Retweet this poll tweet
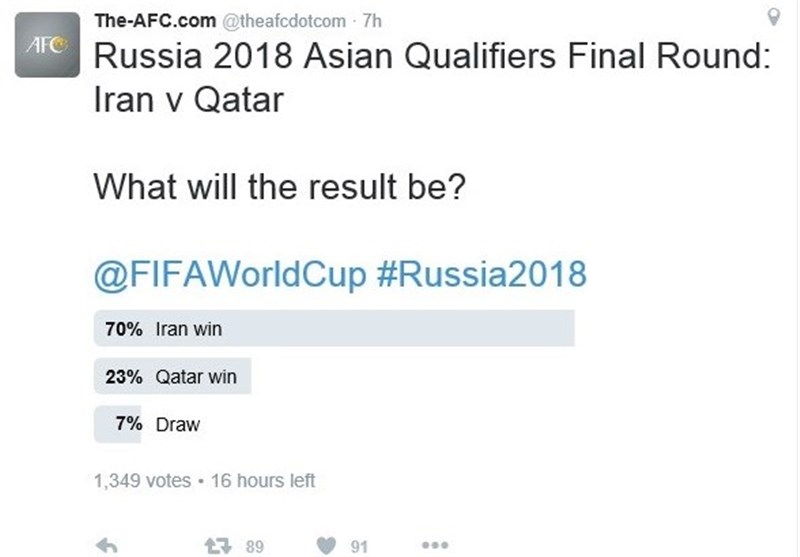Image resolution: width=800 pixels, height=557 pixels. pyautogui.click(x=219, y=546)
